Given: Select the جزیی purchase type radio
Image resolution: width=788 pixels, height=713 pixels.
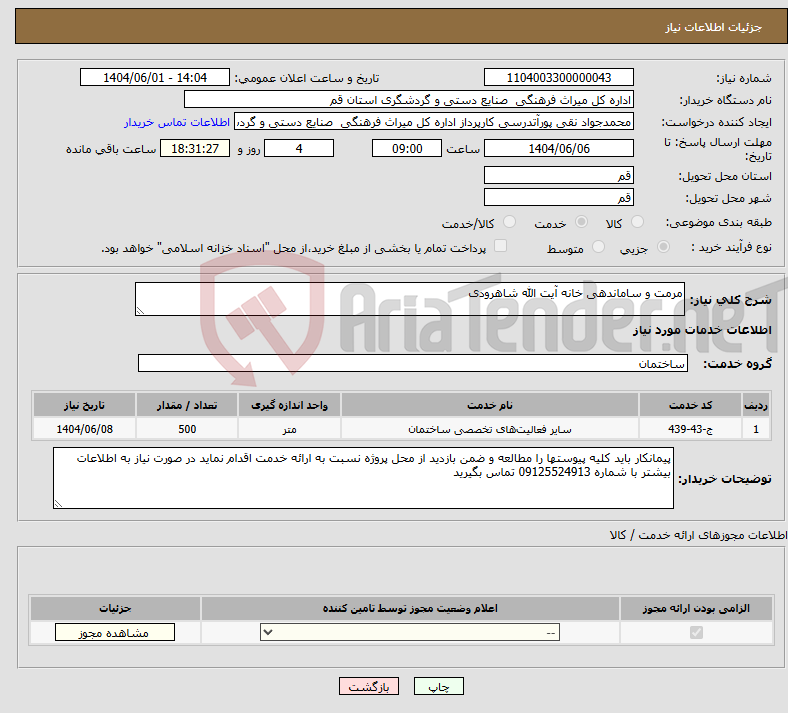Looking at the screenshot, I should pos(663,247).
